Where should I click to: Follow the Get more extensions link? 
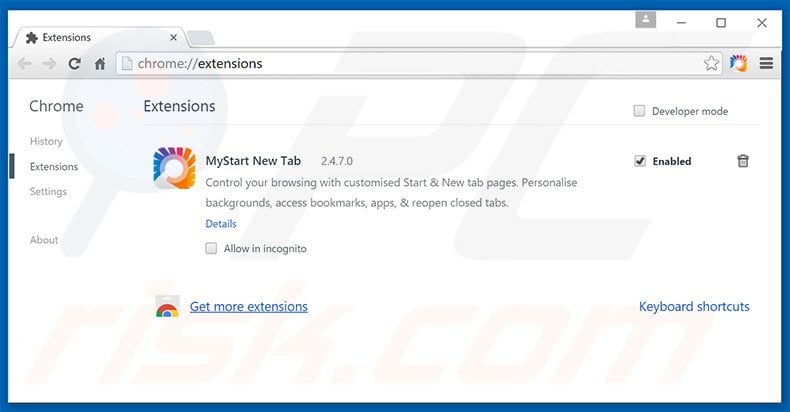tap(249, 307)
